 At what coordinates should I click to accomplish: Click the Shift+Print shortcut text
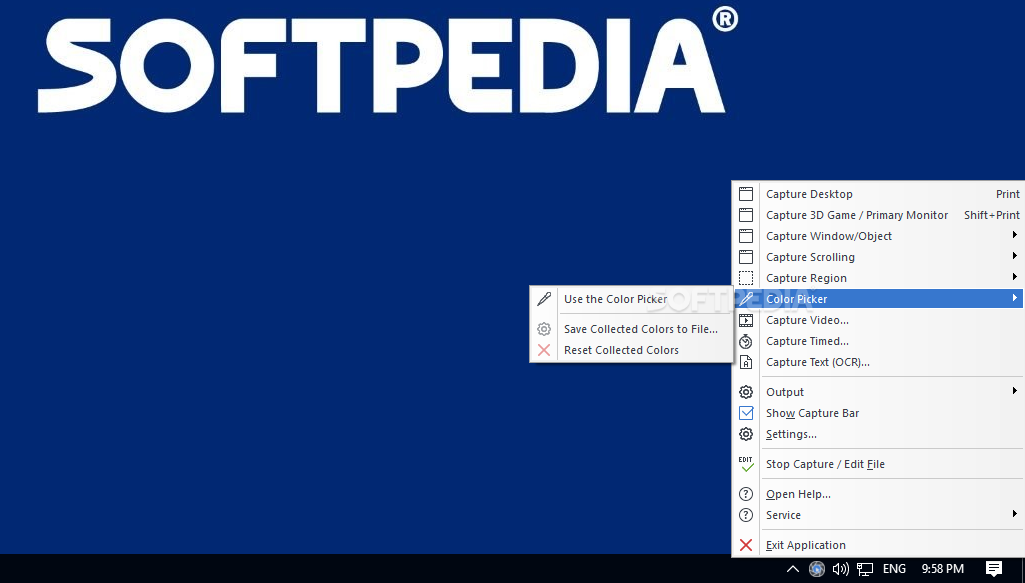[x=992, y=215]
